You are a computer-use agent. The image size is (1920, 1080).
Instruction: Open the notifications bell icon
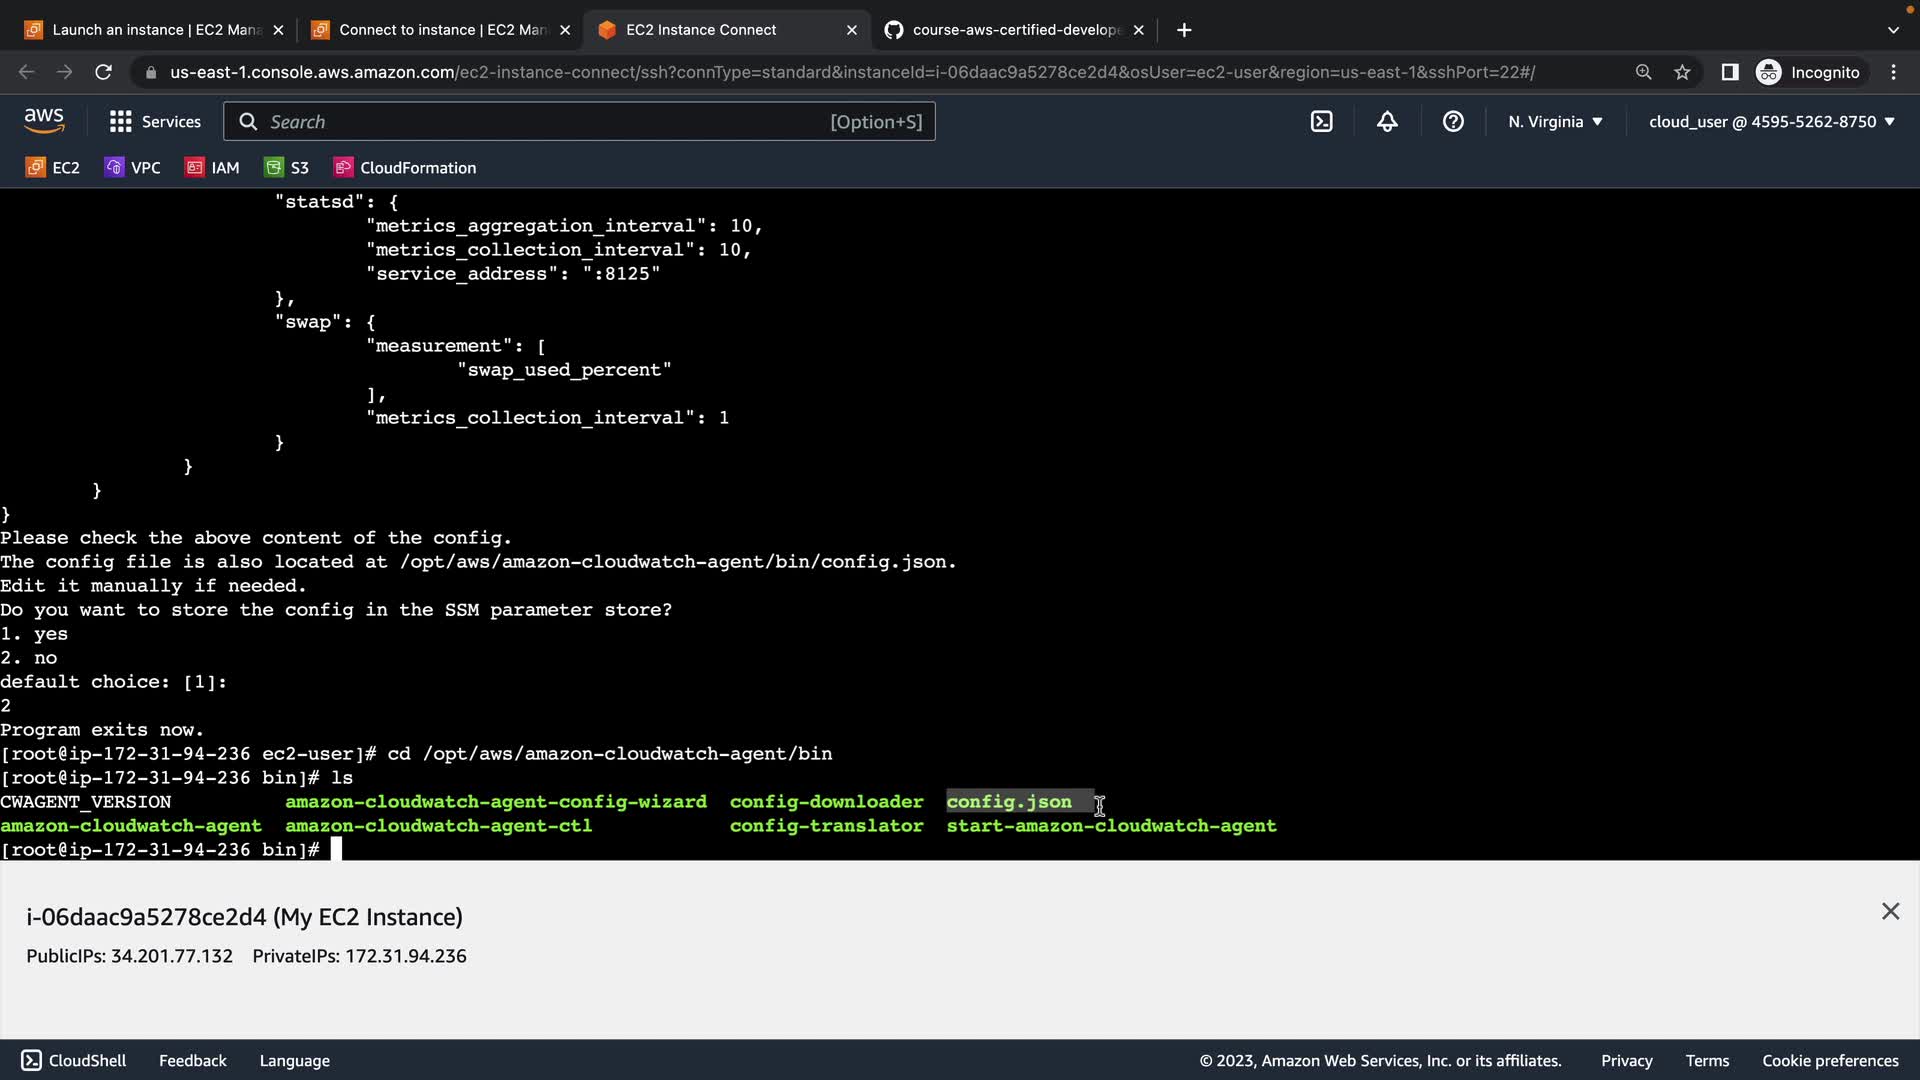point(1387,121)
